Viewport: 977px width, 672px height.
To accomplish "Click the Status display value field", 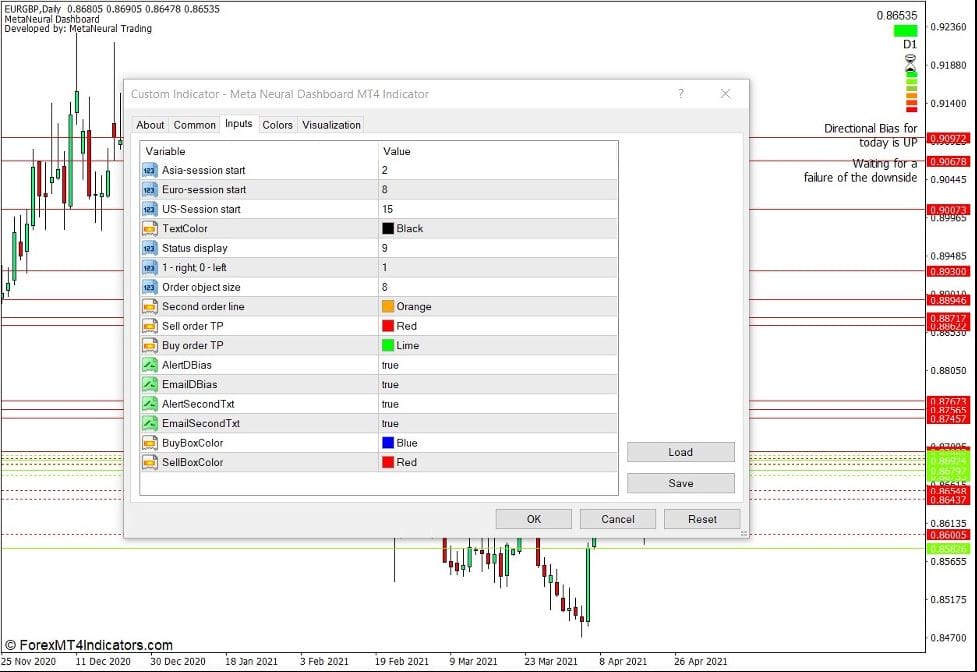I will (450, 247).
